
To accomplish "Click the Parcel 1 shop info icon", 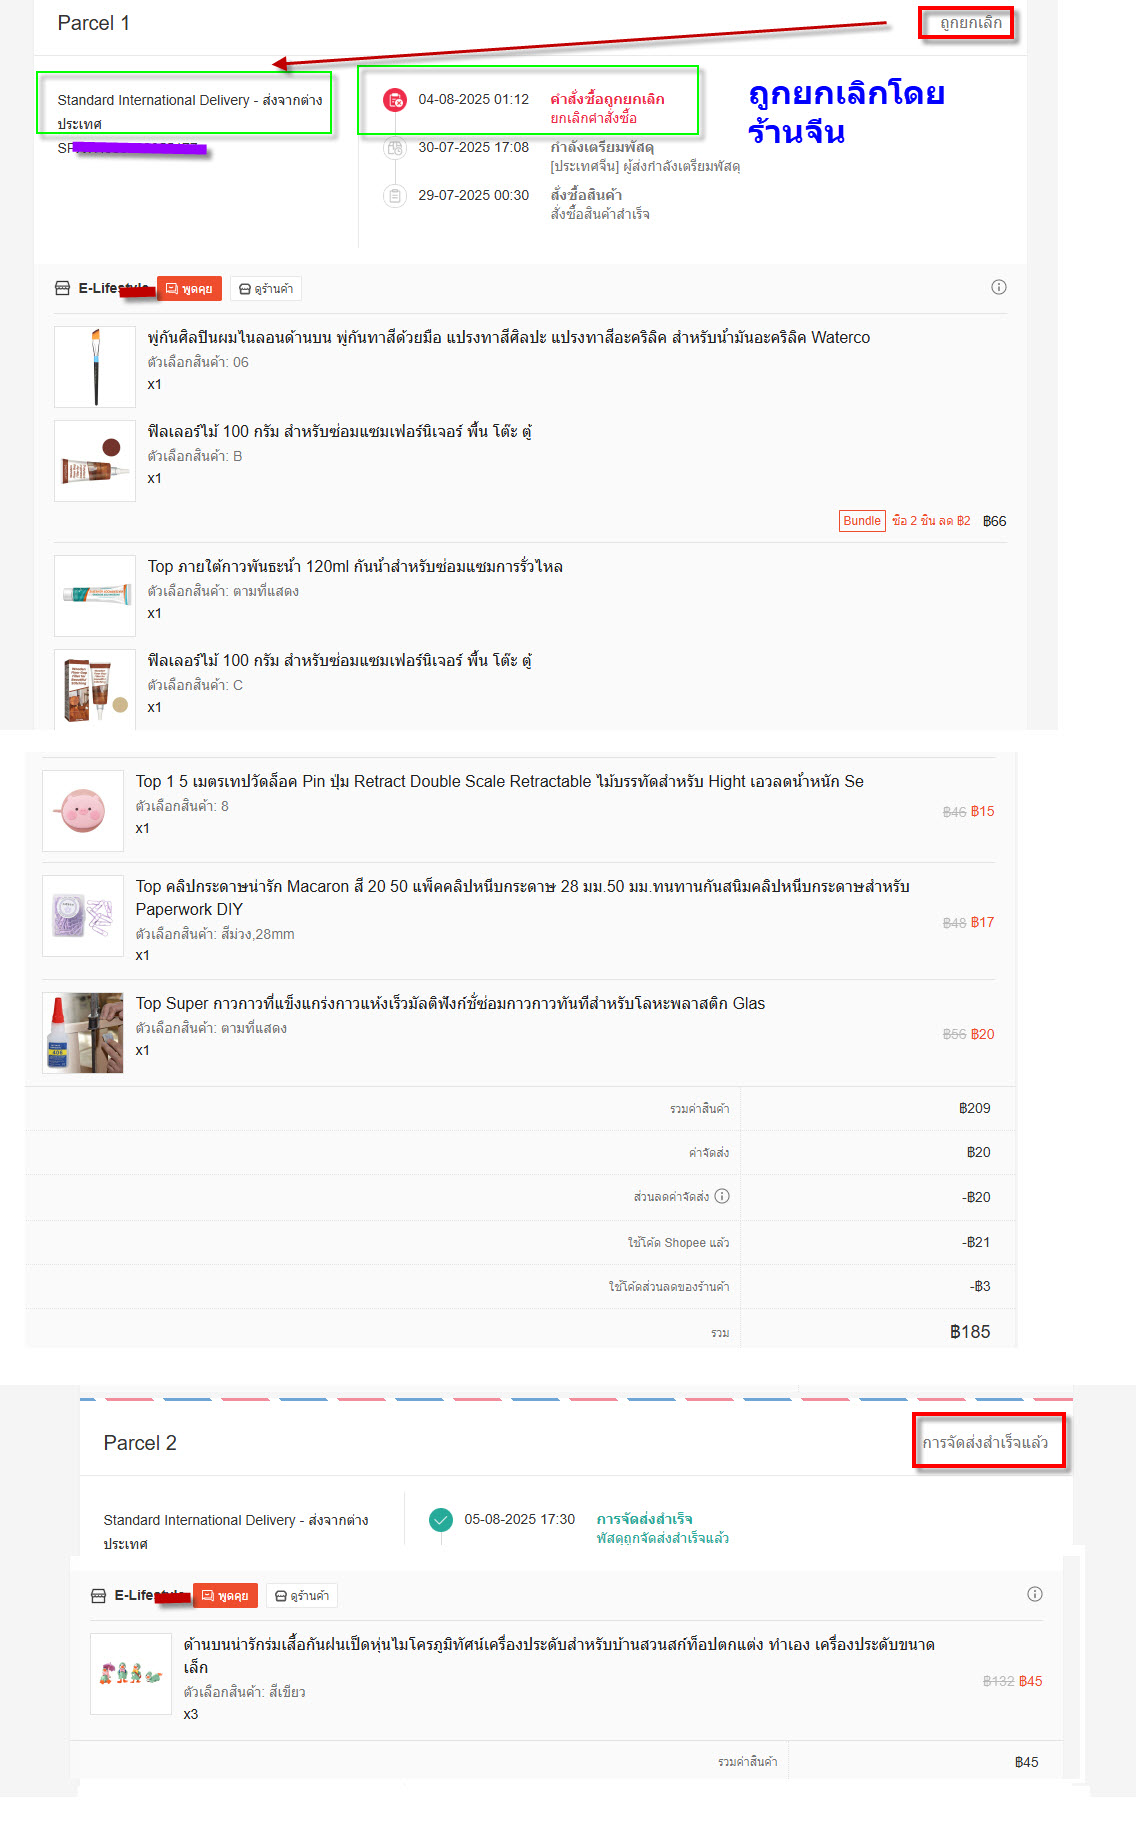I will tap(998, 287).
